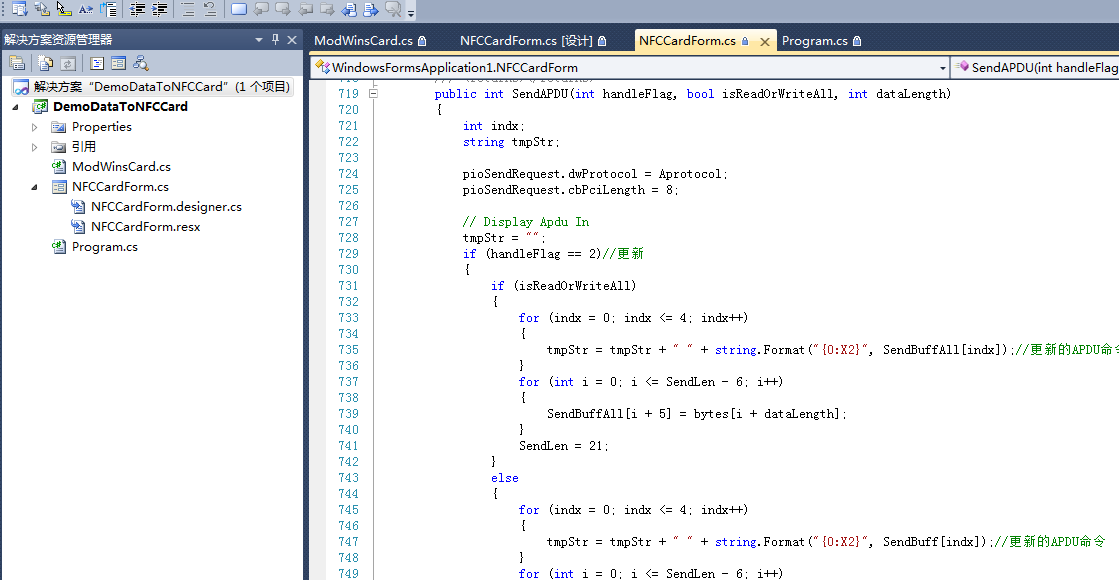Click 'if (isReadOrWriteAll)' code line

[563, 286]
